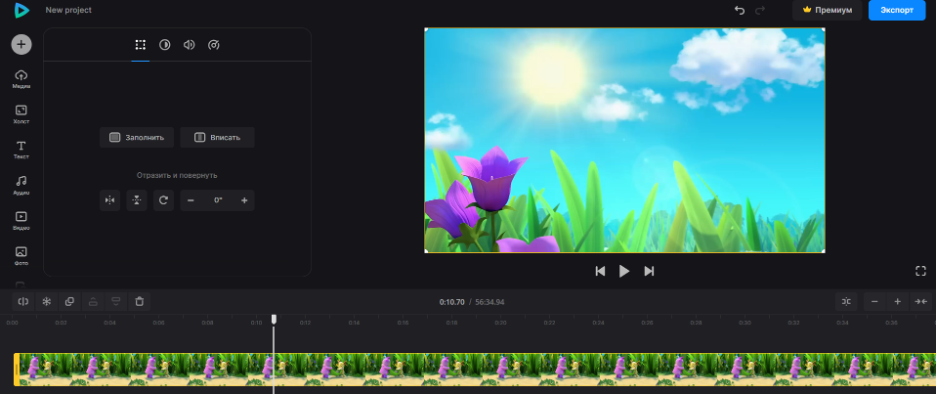This screenshot has height=394, width=936.
Task: Click the Вписать fit button
Action: pos(217,137)
